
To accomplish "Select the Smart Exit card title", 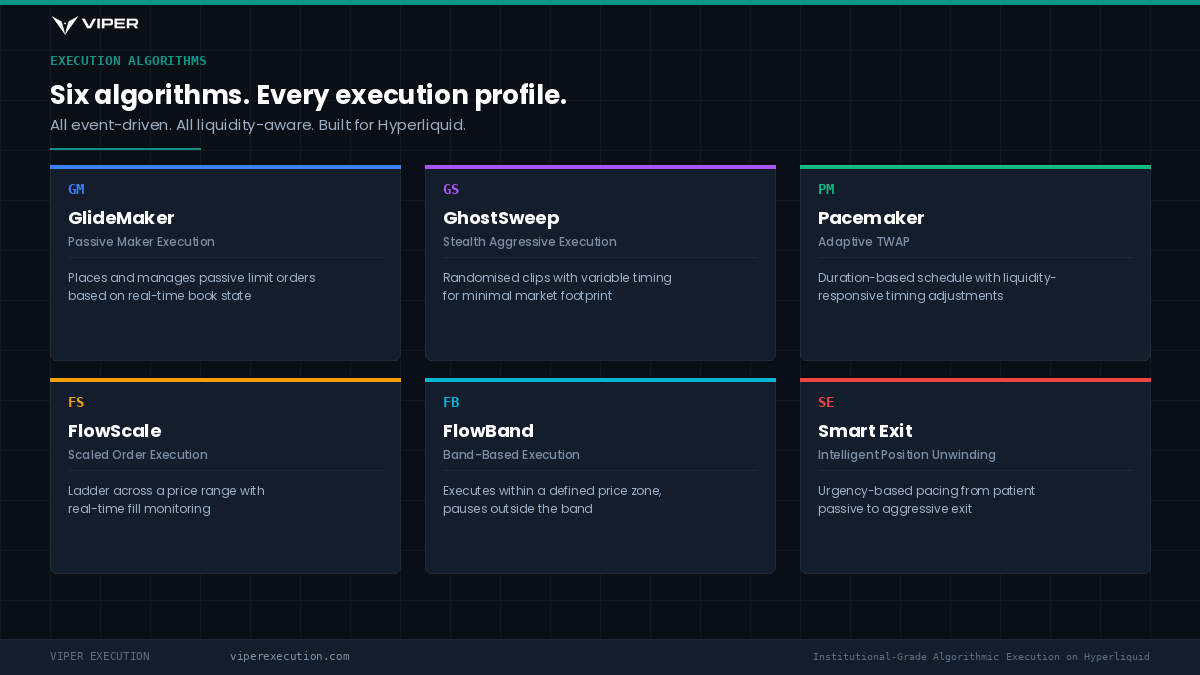I will (x=865, y=431).
